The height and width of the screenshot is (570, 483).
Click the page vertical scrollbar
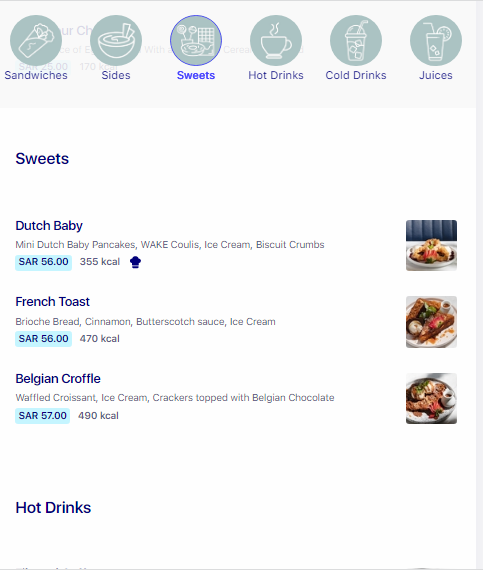pos(480,285)
